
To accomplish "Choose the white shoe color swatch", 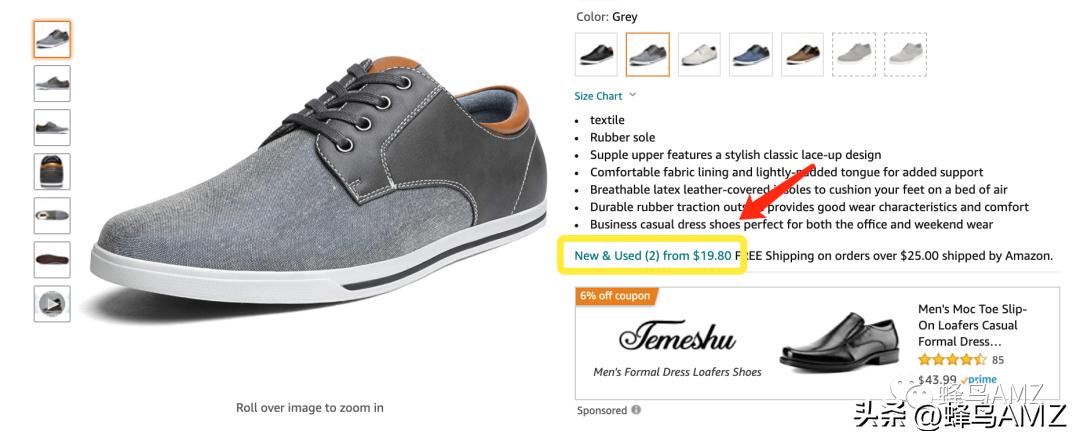I will (x=699, y=55).
